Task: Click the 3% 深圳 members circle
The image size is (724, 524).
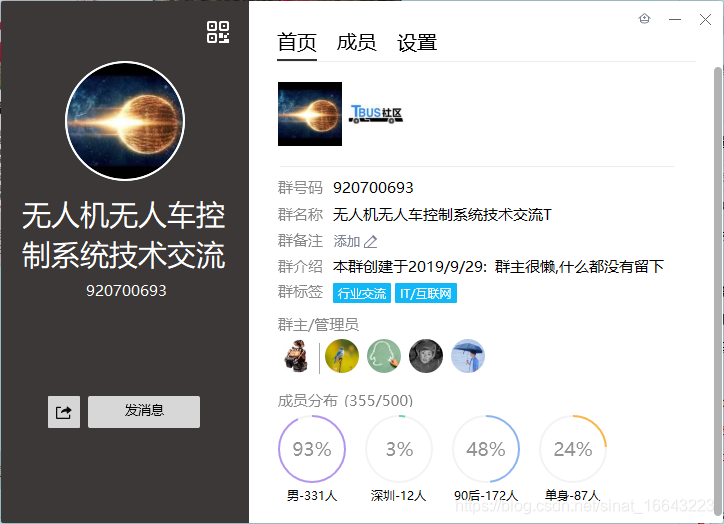Action: point(399,449)
